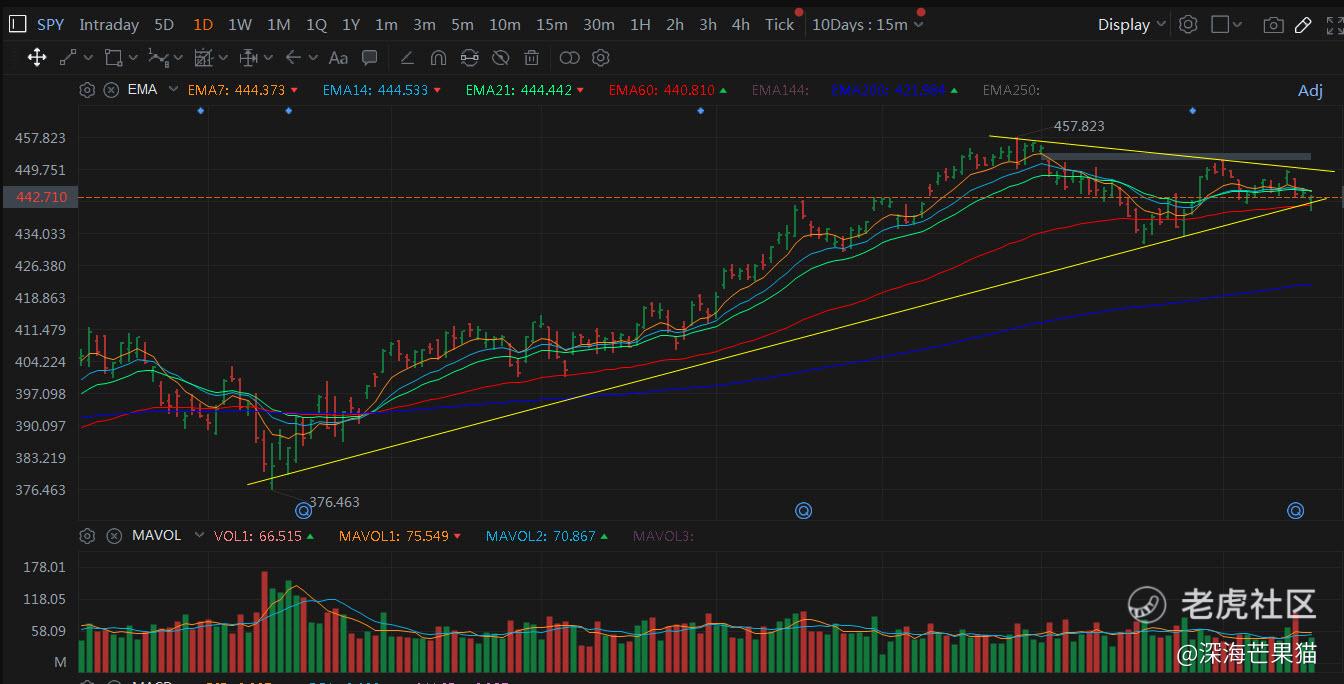
Task: Click the 442.710 current price label
Action: pyautogui.click(x=41, y=198)
